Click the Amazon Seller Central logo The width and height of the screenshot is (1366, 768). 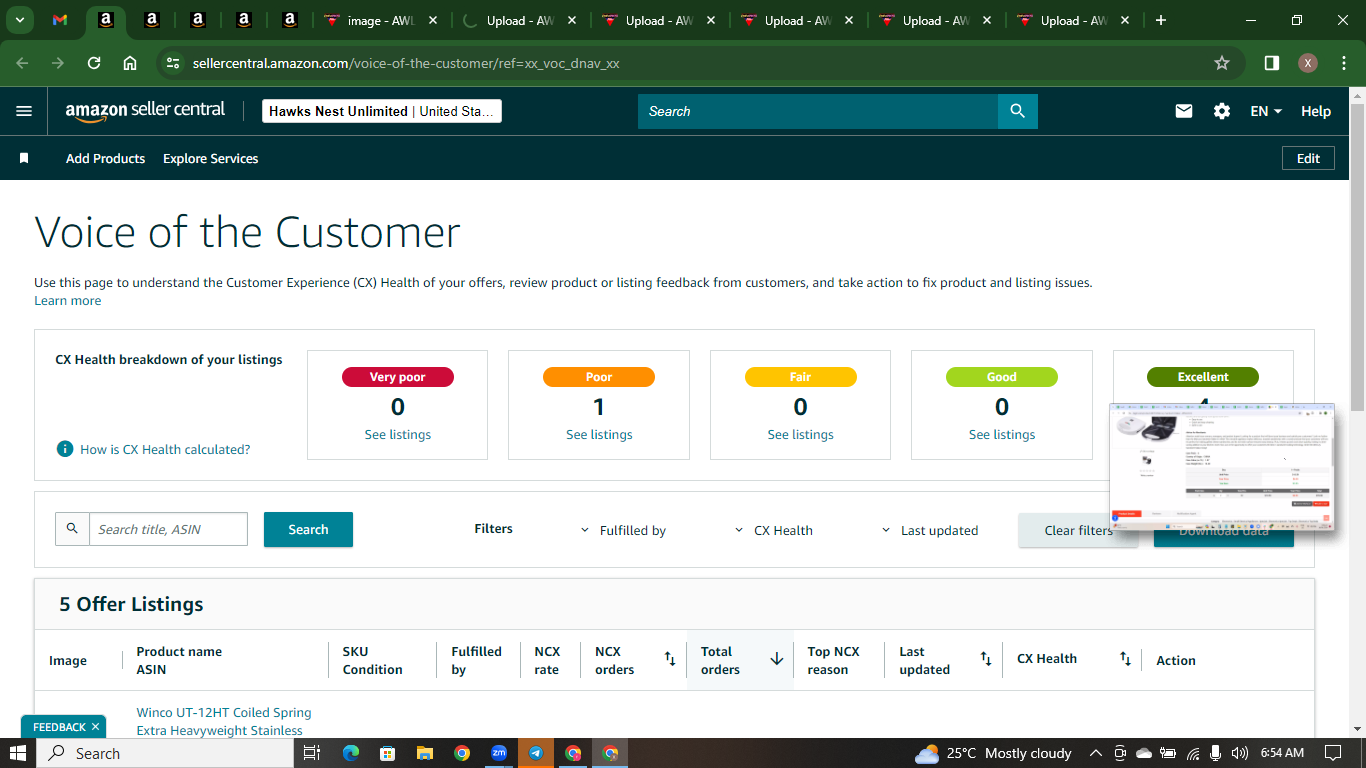(x=145, y=111)
